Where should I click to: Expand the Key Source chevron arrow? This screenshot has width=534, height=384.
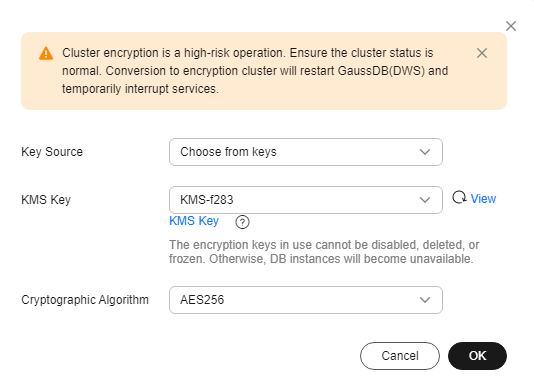point(425,152)
